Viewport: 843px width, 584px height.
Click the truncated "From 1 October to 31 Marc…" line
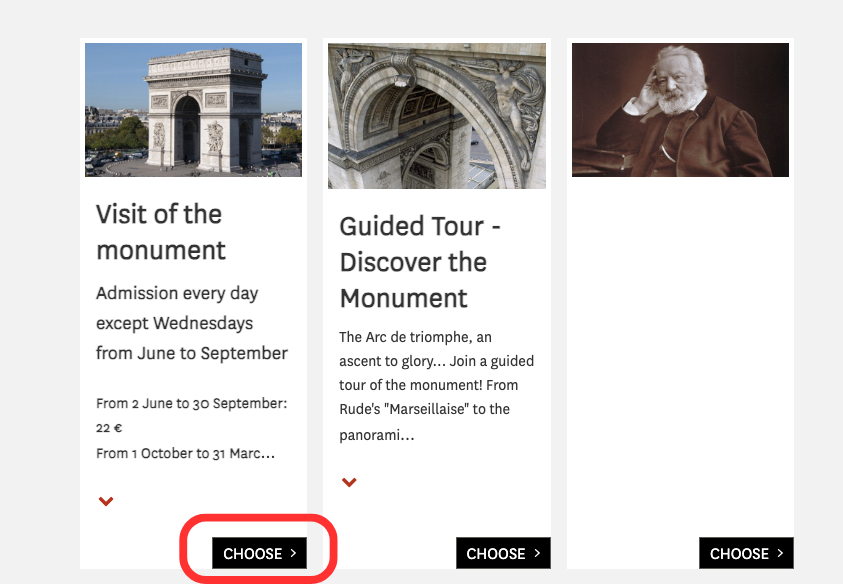(x=185, y=453)
